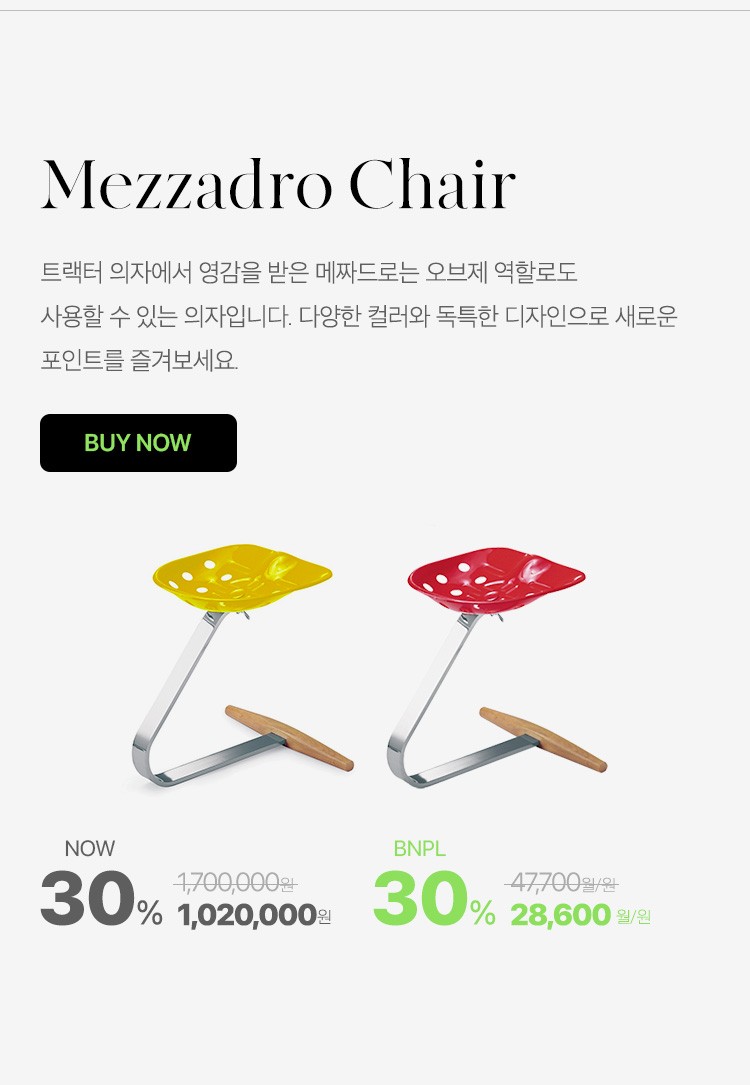Viewport: 750px width, 1085px height.
Task: Click the green BNPL label
Action: pyautogui.click(x=419, y=848)
